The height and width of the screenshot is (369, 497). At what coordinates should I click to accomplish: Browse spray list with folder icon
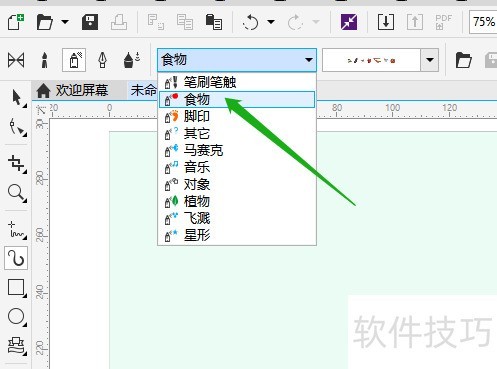(464, 60)
